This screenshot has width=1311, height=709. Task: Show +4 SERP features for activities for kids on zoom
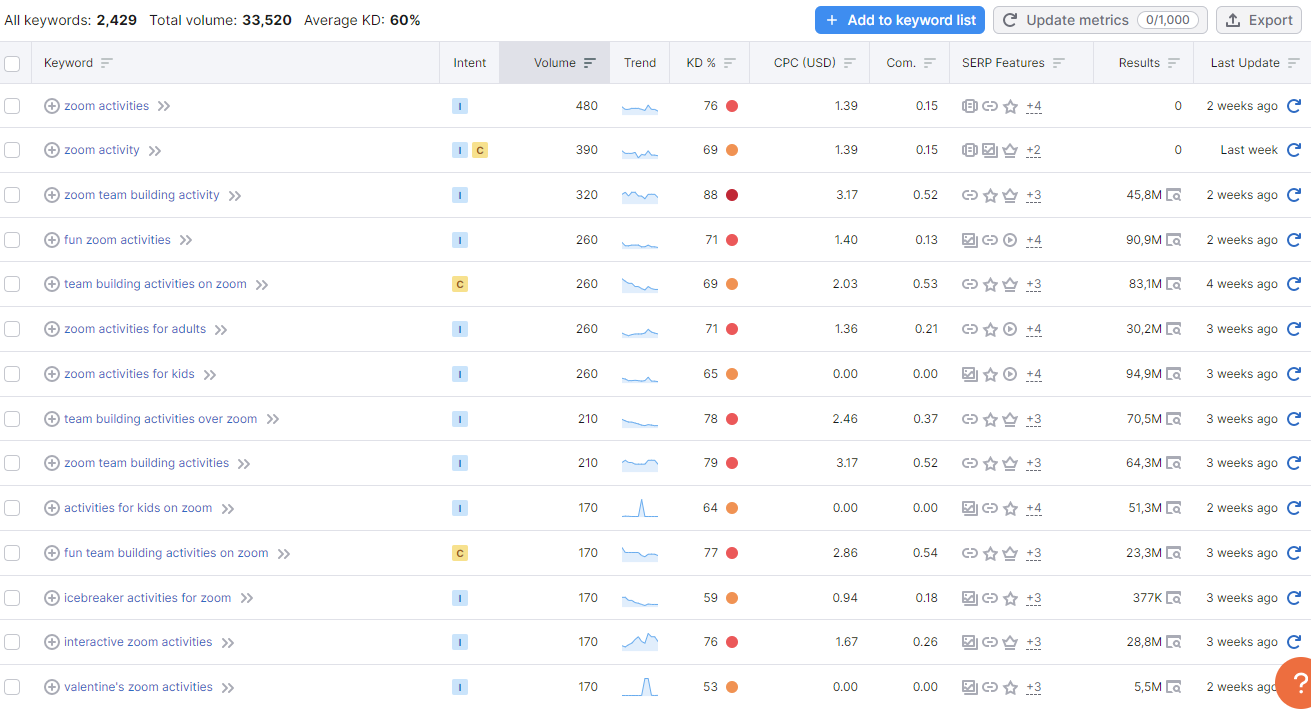1034,508
